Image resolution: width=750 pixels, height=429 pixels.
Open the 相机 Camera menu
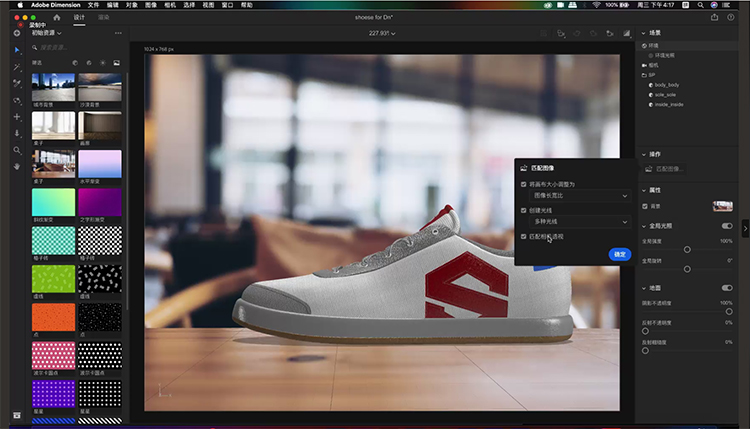[x=170, y=5]
